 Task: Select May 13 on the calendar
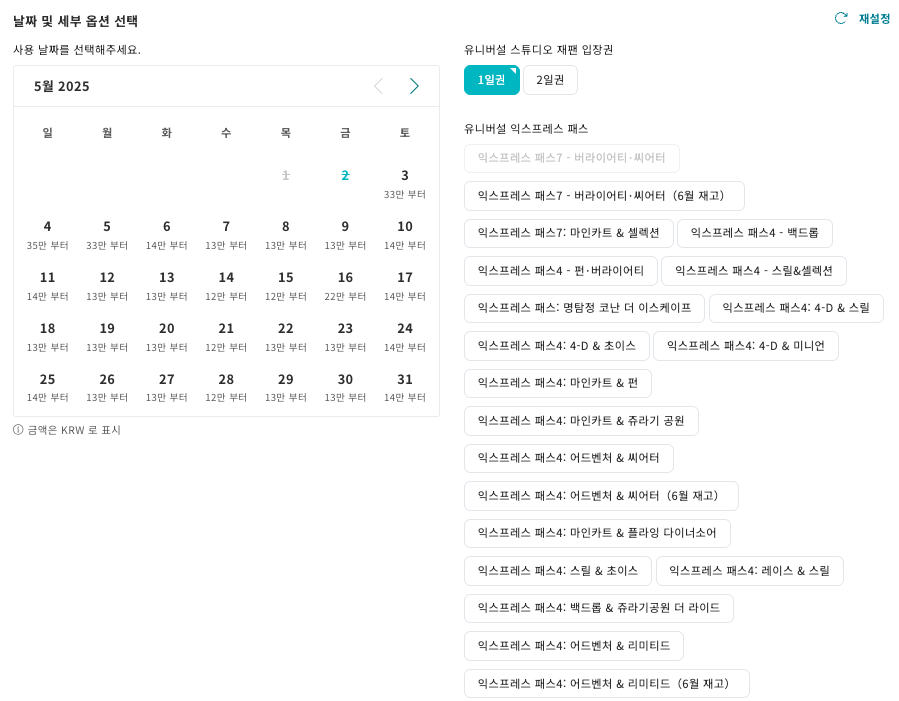[x=167, y=285]
